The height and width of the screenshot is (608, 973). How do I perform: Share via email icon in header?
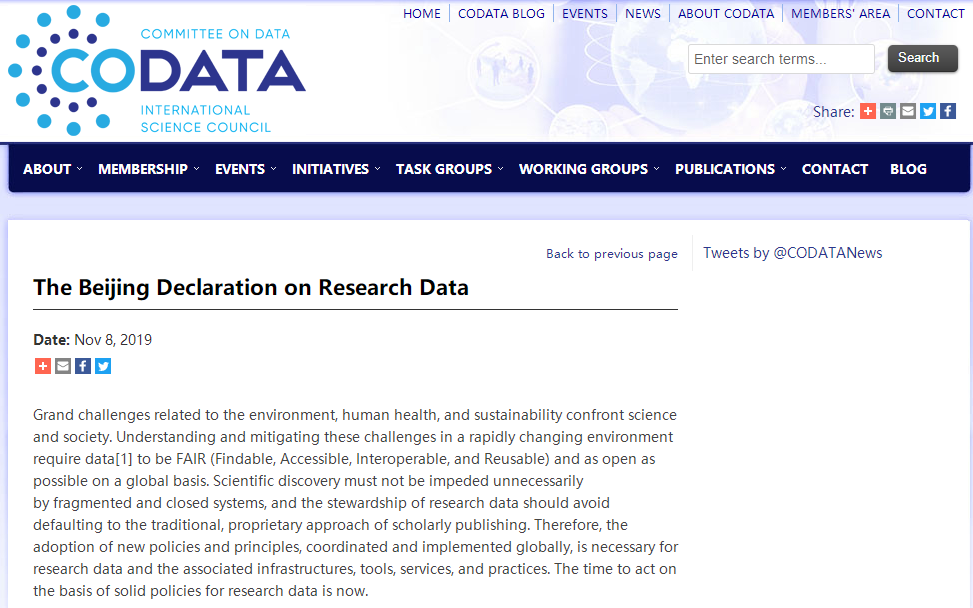(908, 111)
